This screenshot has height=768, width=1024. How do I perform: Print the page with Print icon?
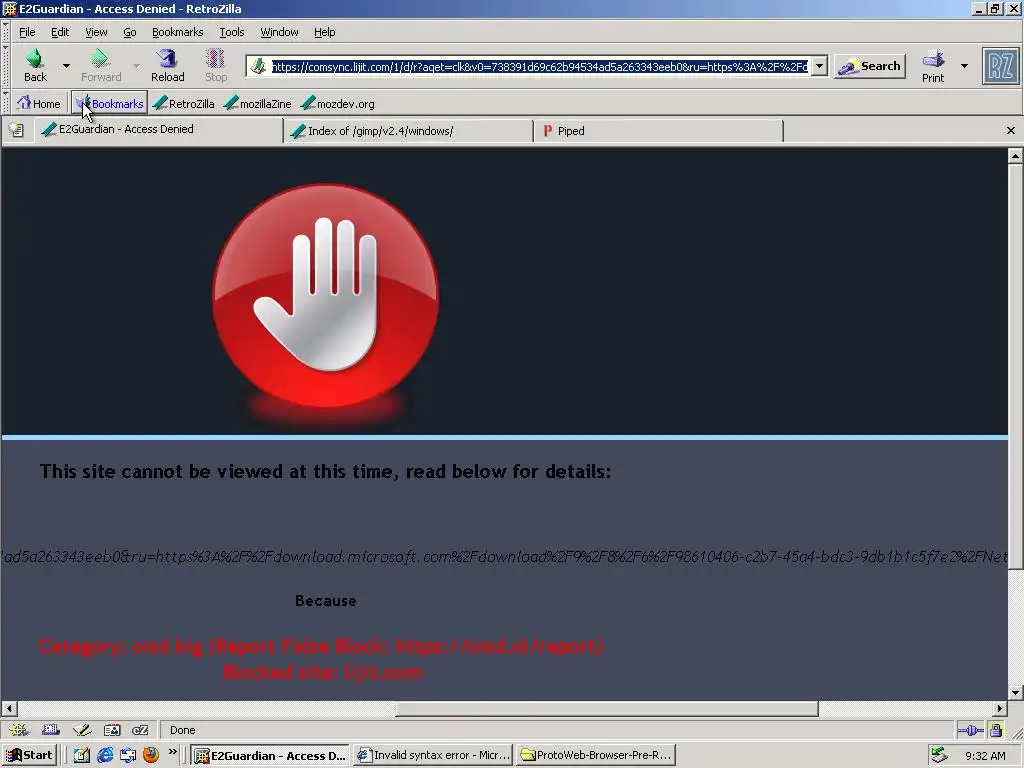click(933, 66)
